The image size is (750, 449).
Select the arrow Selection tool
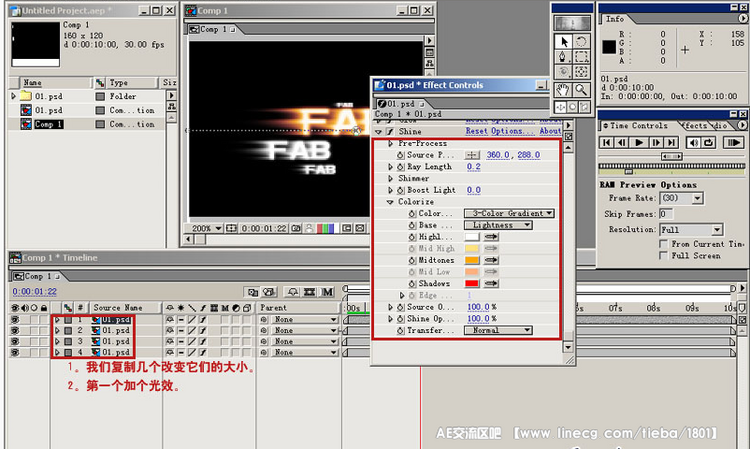point(563,42)
